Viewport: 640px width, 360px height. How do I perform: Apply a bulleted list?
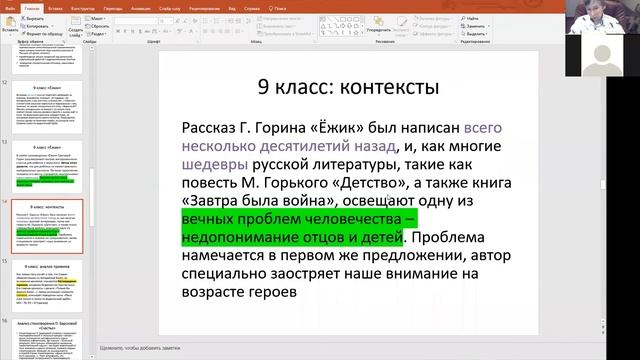click(205, 21)
